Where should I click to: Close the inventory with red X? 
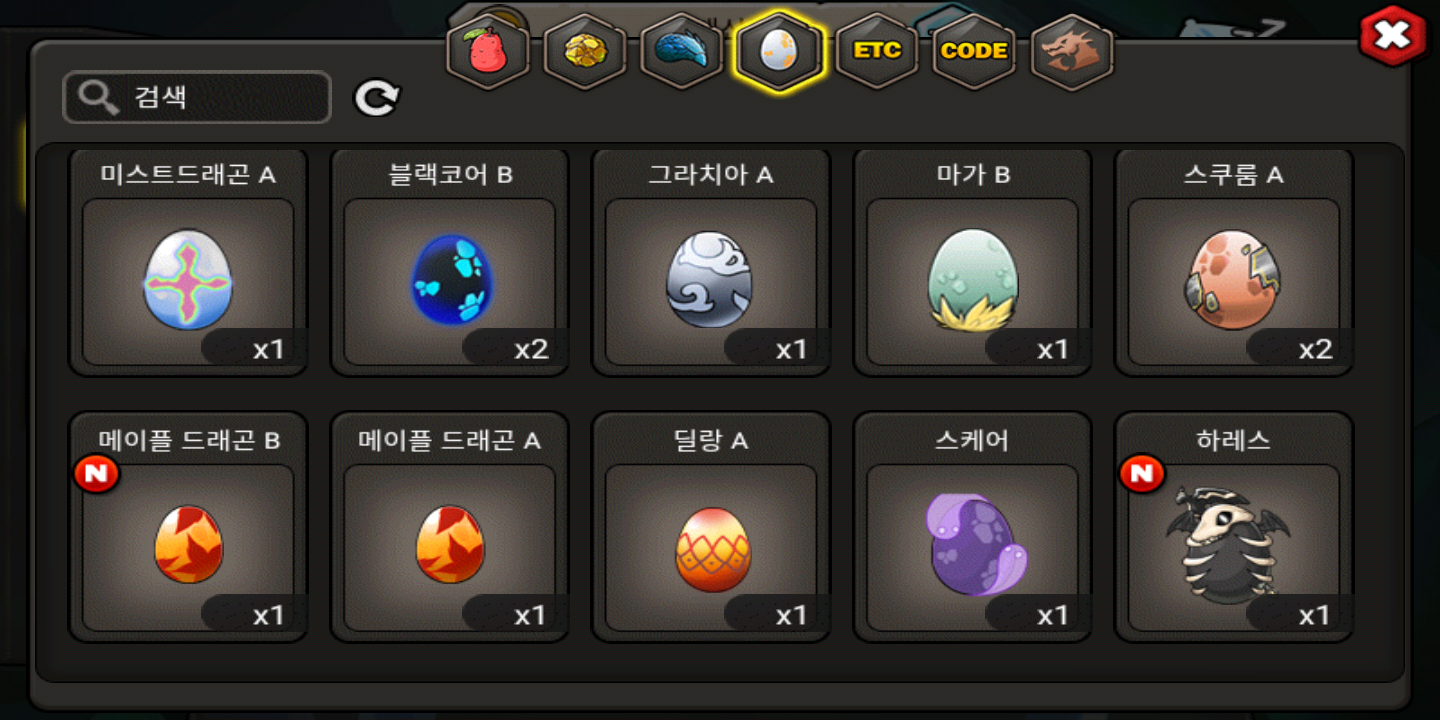1391,37
